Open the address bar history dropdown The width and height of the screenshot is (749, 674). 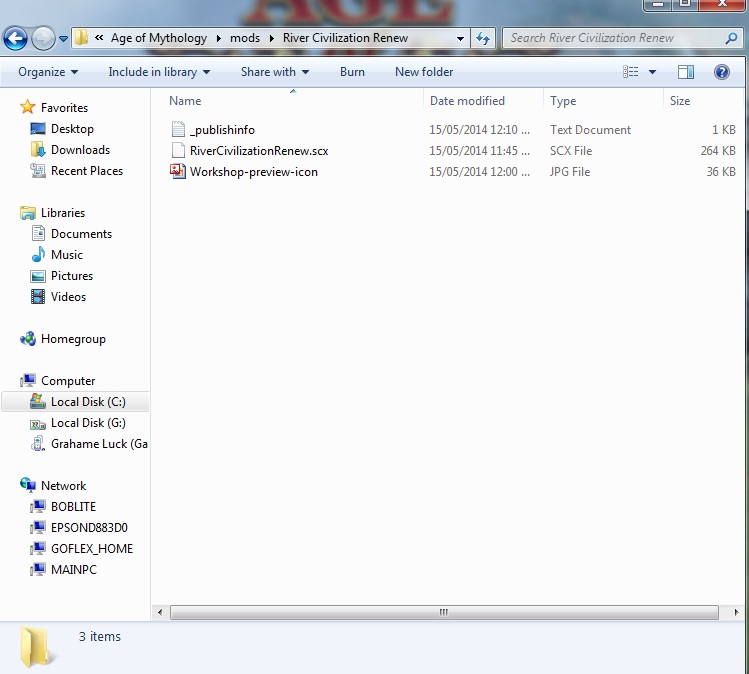pyautogui.click(x=460, y=38)
